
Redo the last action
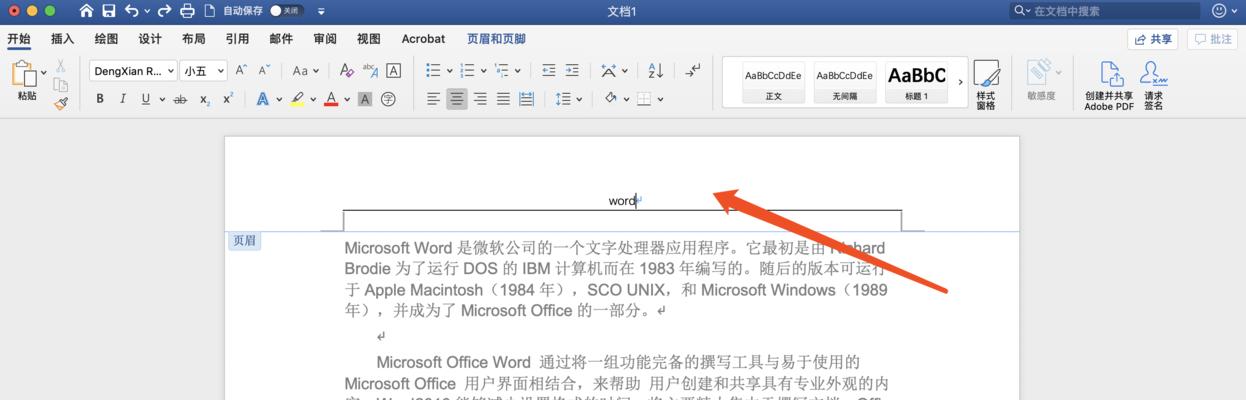click(164, 11)
